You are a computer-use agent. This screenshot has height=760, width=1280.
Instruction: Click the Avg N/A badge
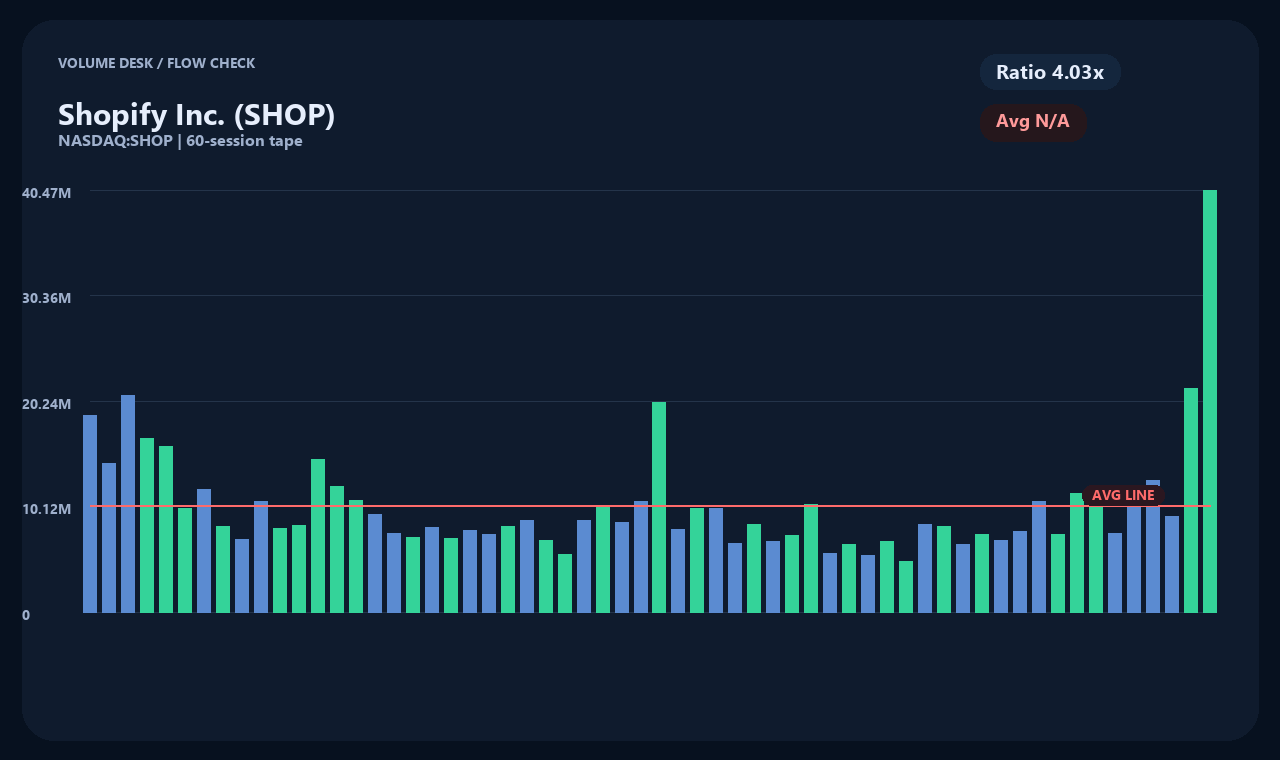click(x=1033, y=122)
